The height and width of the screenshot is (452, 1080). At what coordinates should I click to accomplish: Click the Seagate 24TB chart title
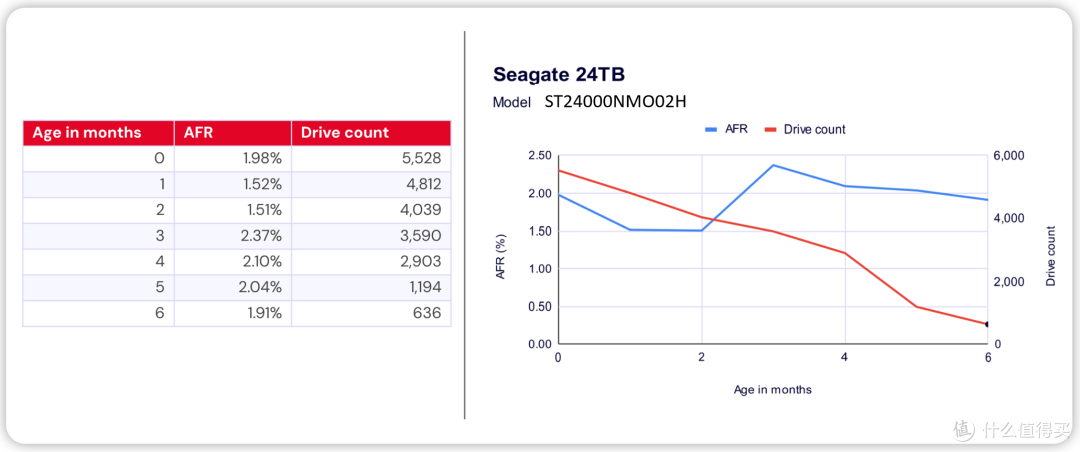pyautogui.click(x=549, y=74)
